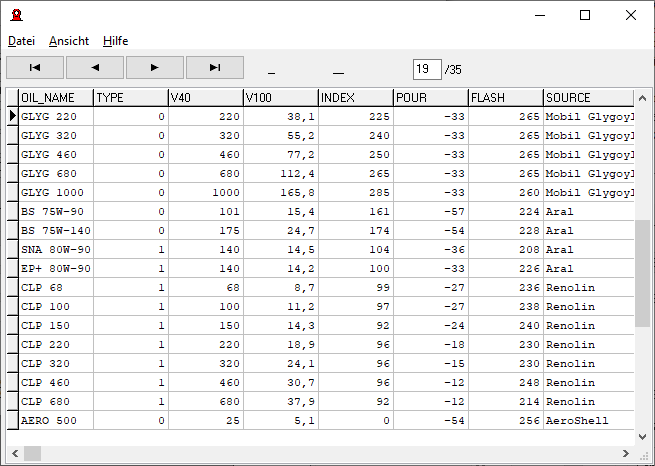Click the application icon in title bar
The height and width of the screenshot is (466, 655).
click(16, 15)
